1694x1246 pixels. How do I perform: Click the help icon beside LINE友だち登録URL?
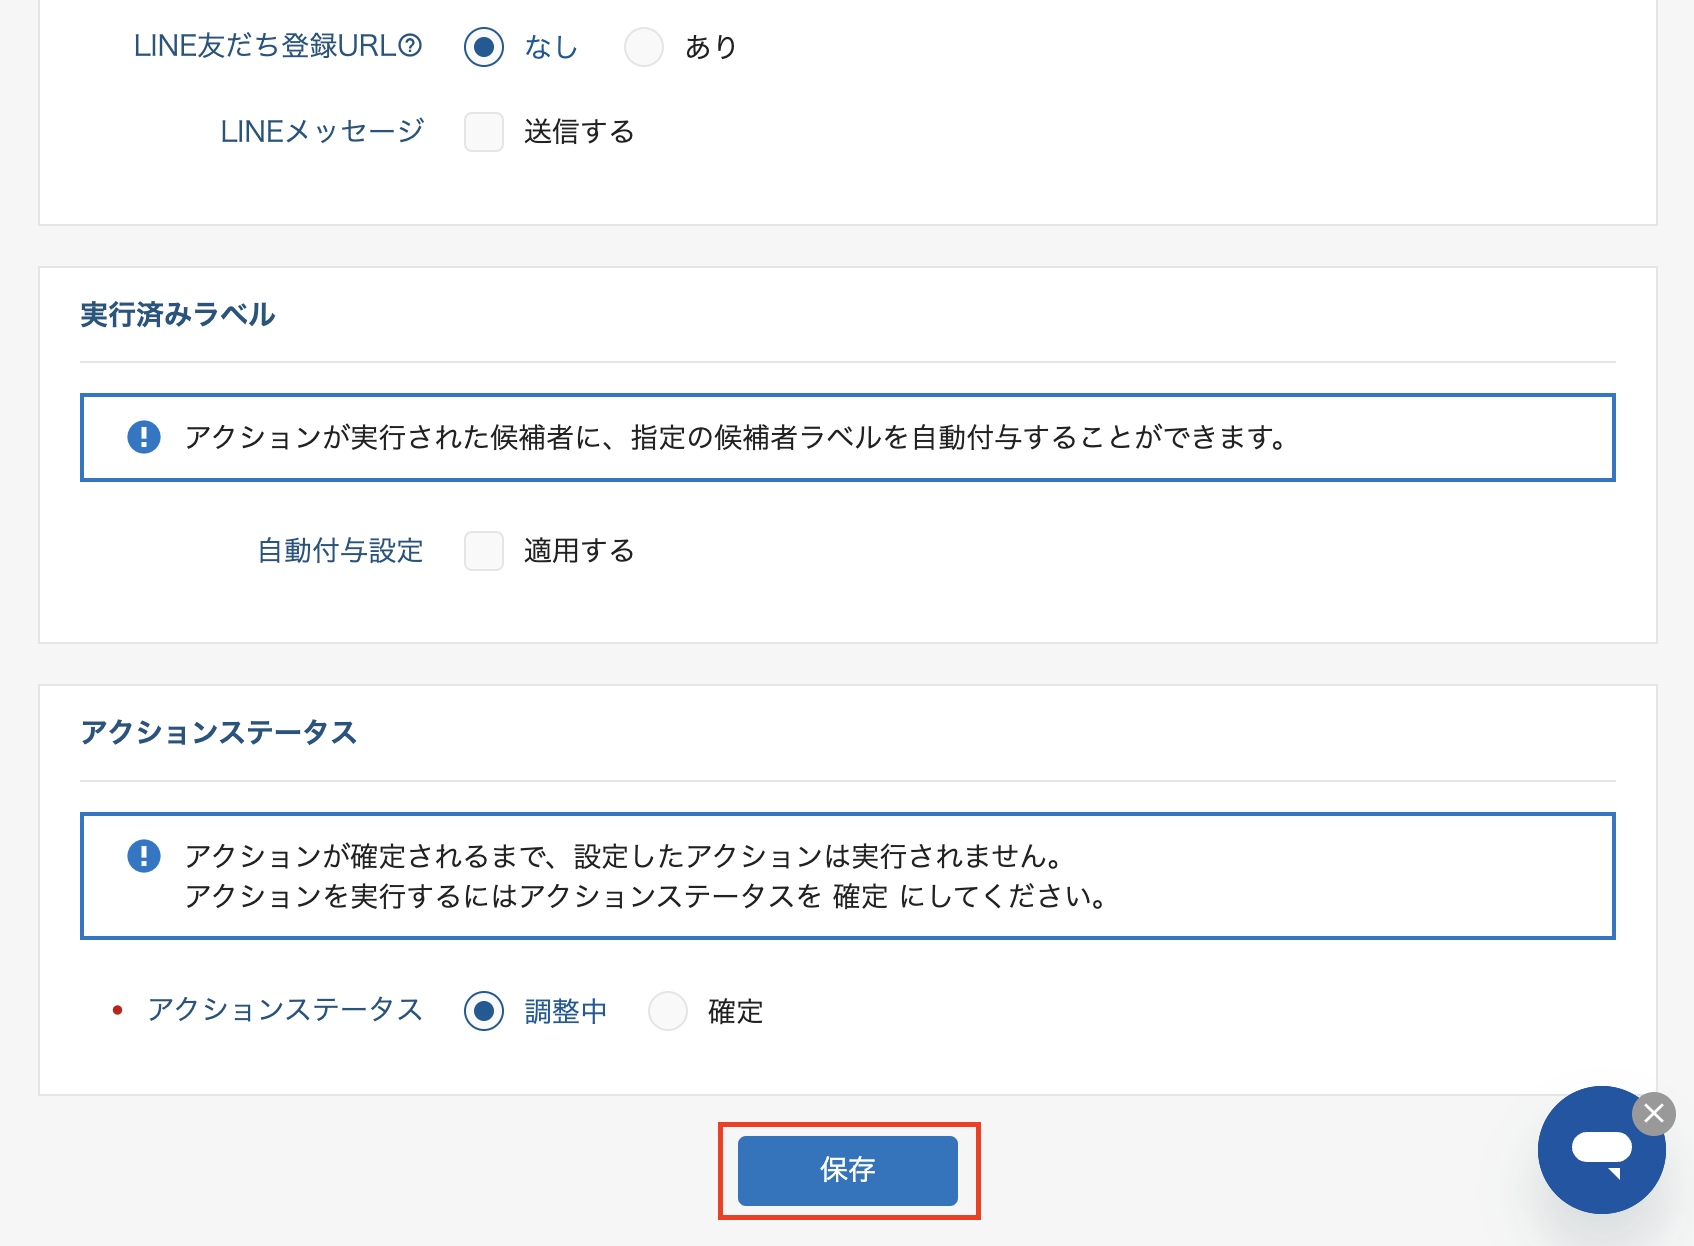[410, 46]
